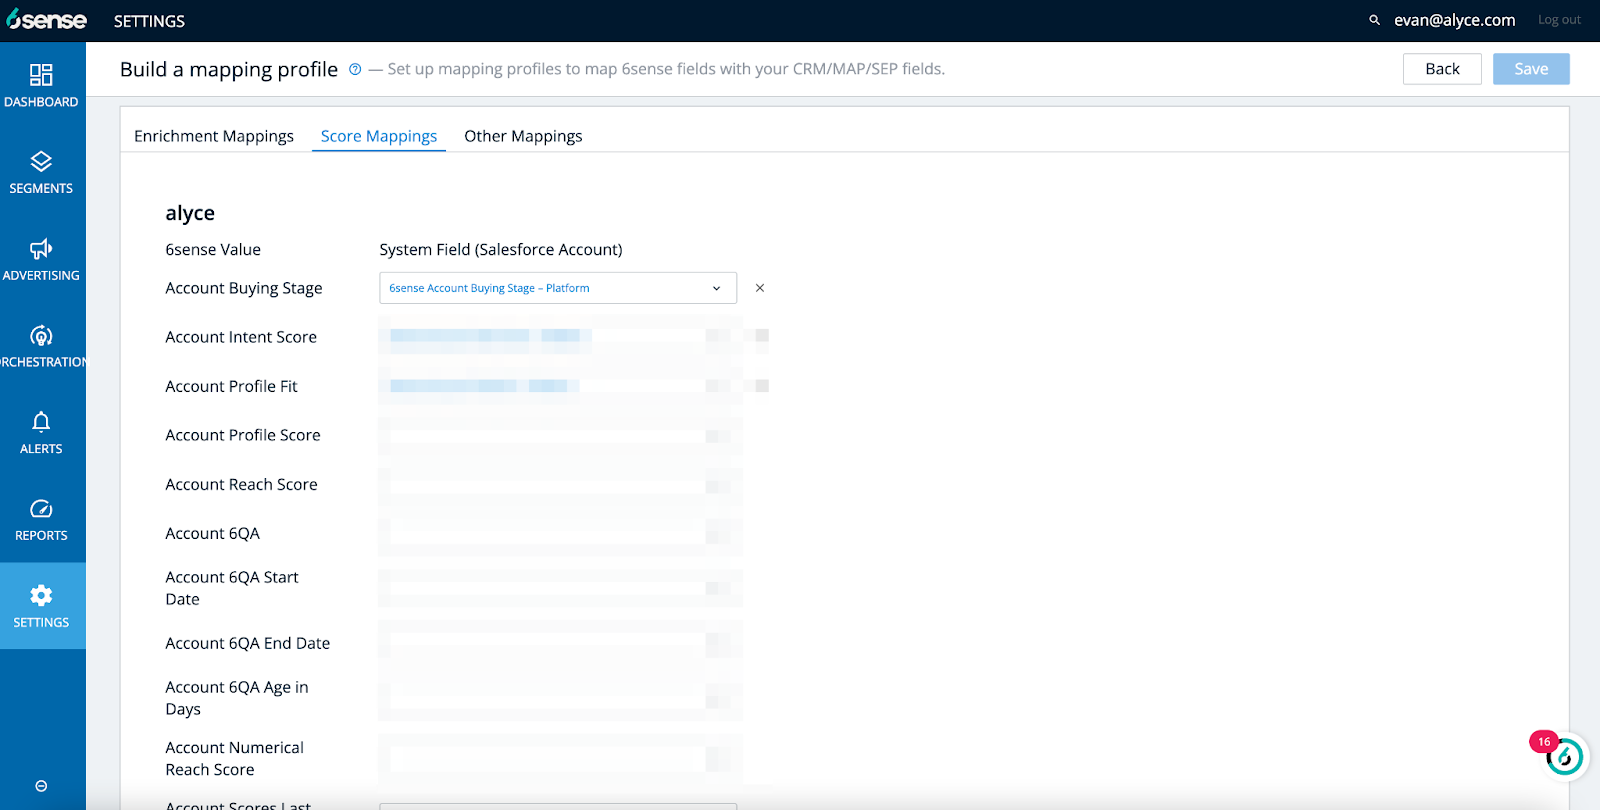This screenshot has height=810, width=1600.
Task: Open the 6sense chat widget with badge
Action: point(1563,756)
